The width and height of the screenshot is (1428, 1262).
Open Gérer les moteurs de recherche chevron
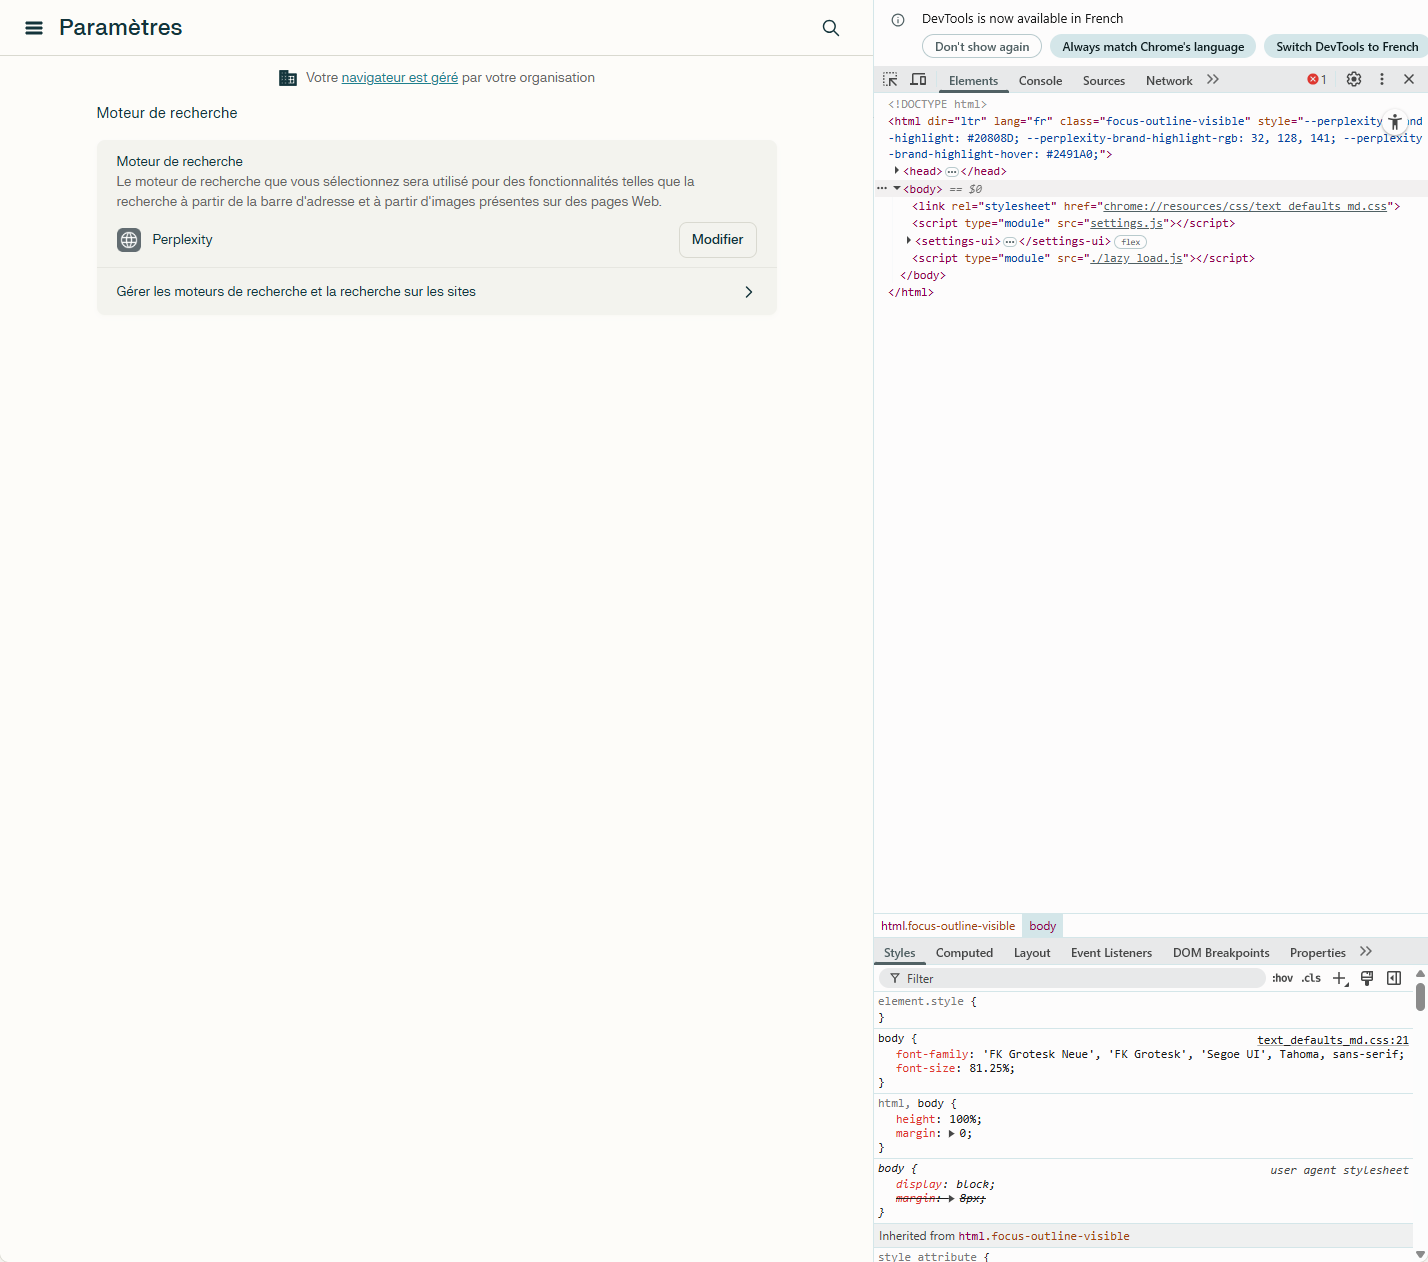(749, 292)
